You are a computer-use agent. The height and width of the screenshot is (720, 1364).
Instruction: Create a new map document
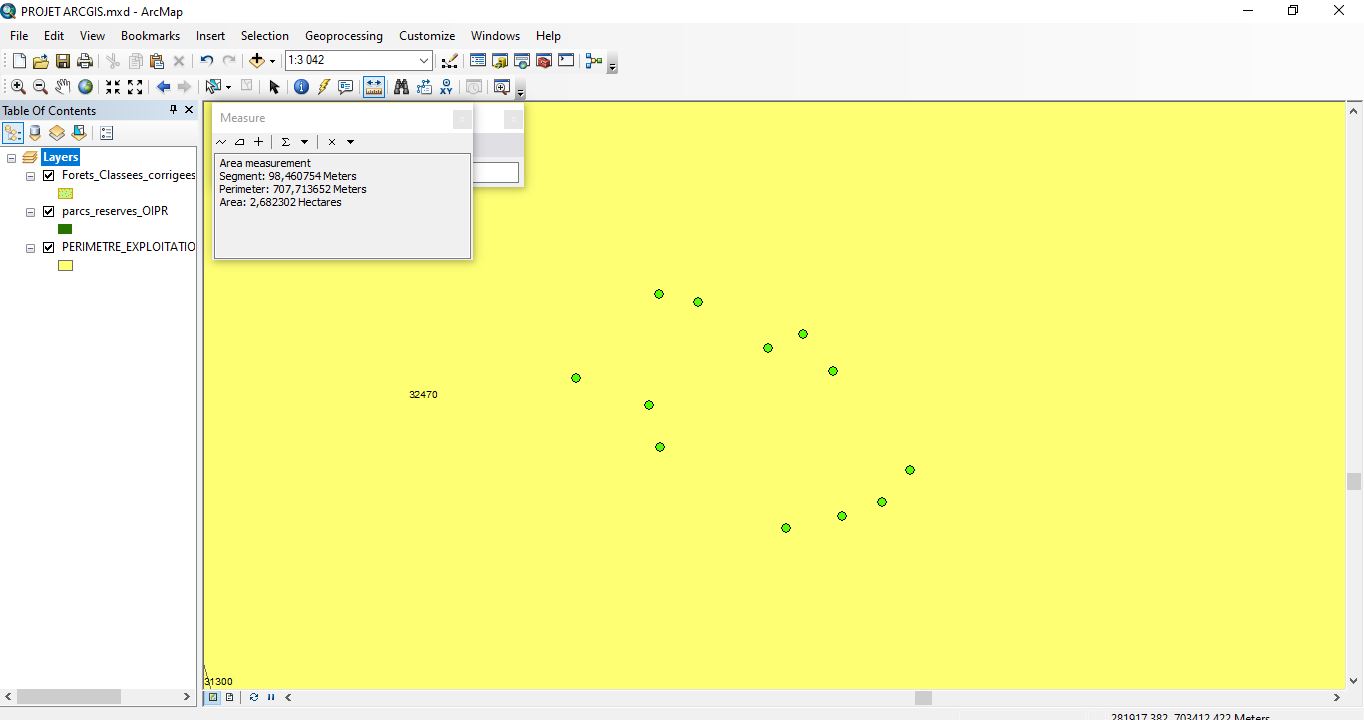pos(19,61)
